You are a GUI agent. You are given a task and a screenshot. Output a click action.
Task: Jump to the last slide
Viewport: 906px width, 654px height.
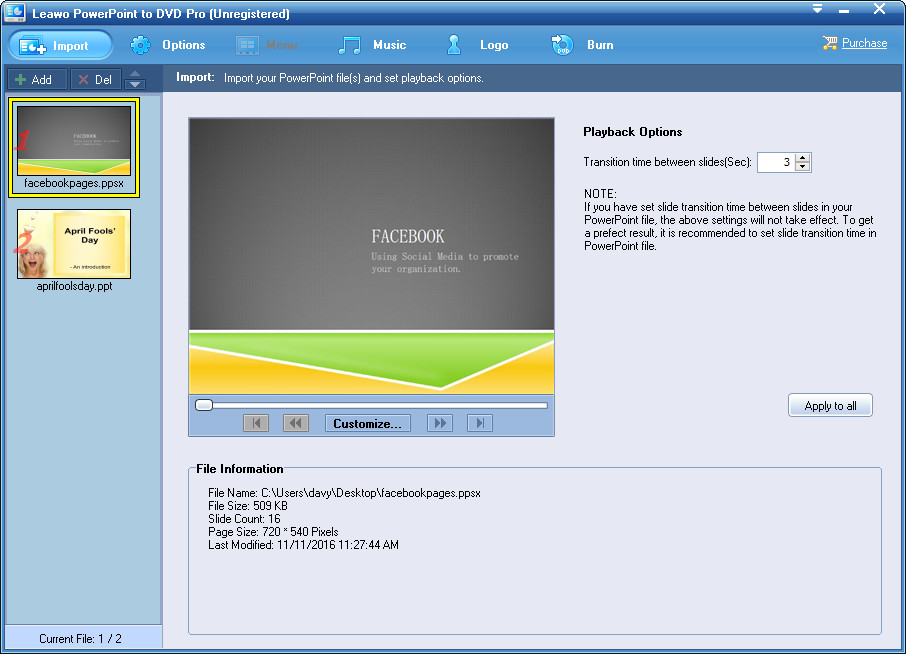(480, 424)
